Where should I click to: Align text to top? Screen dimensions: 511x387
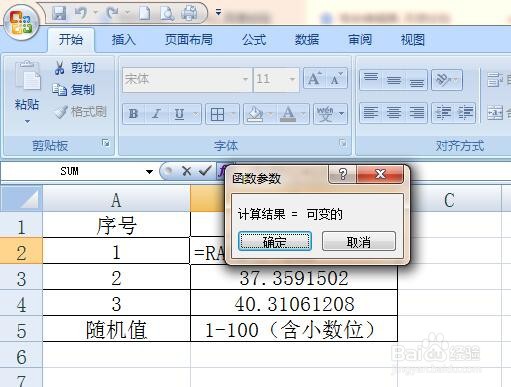(371, 80)
